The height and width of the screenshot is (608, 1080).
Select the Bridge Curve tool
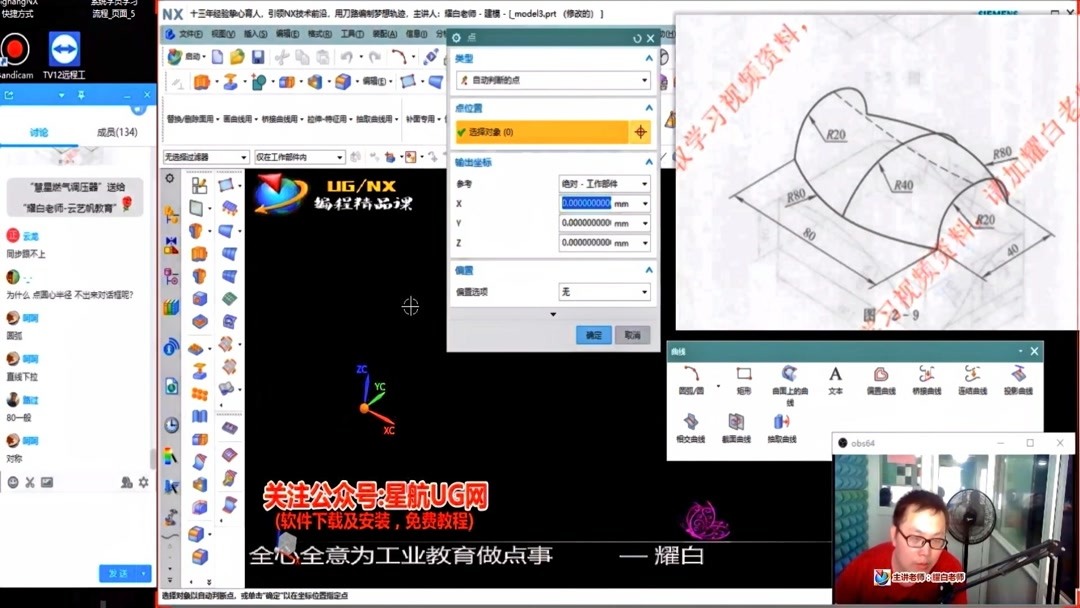(927, 372)
